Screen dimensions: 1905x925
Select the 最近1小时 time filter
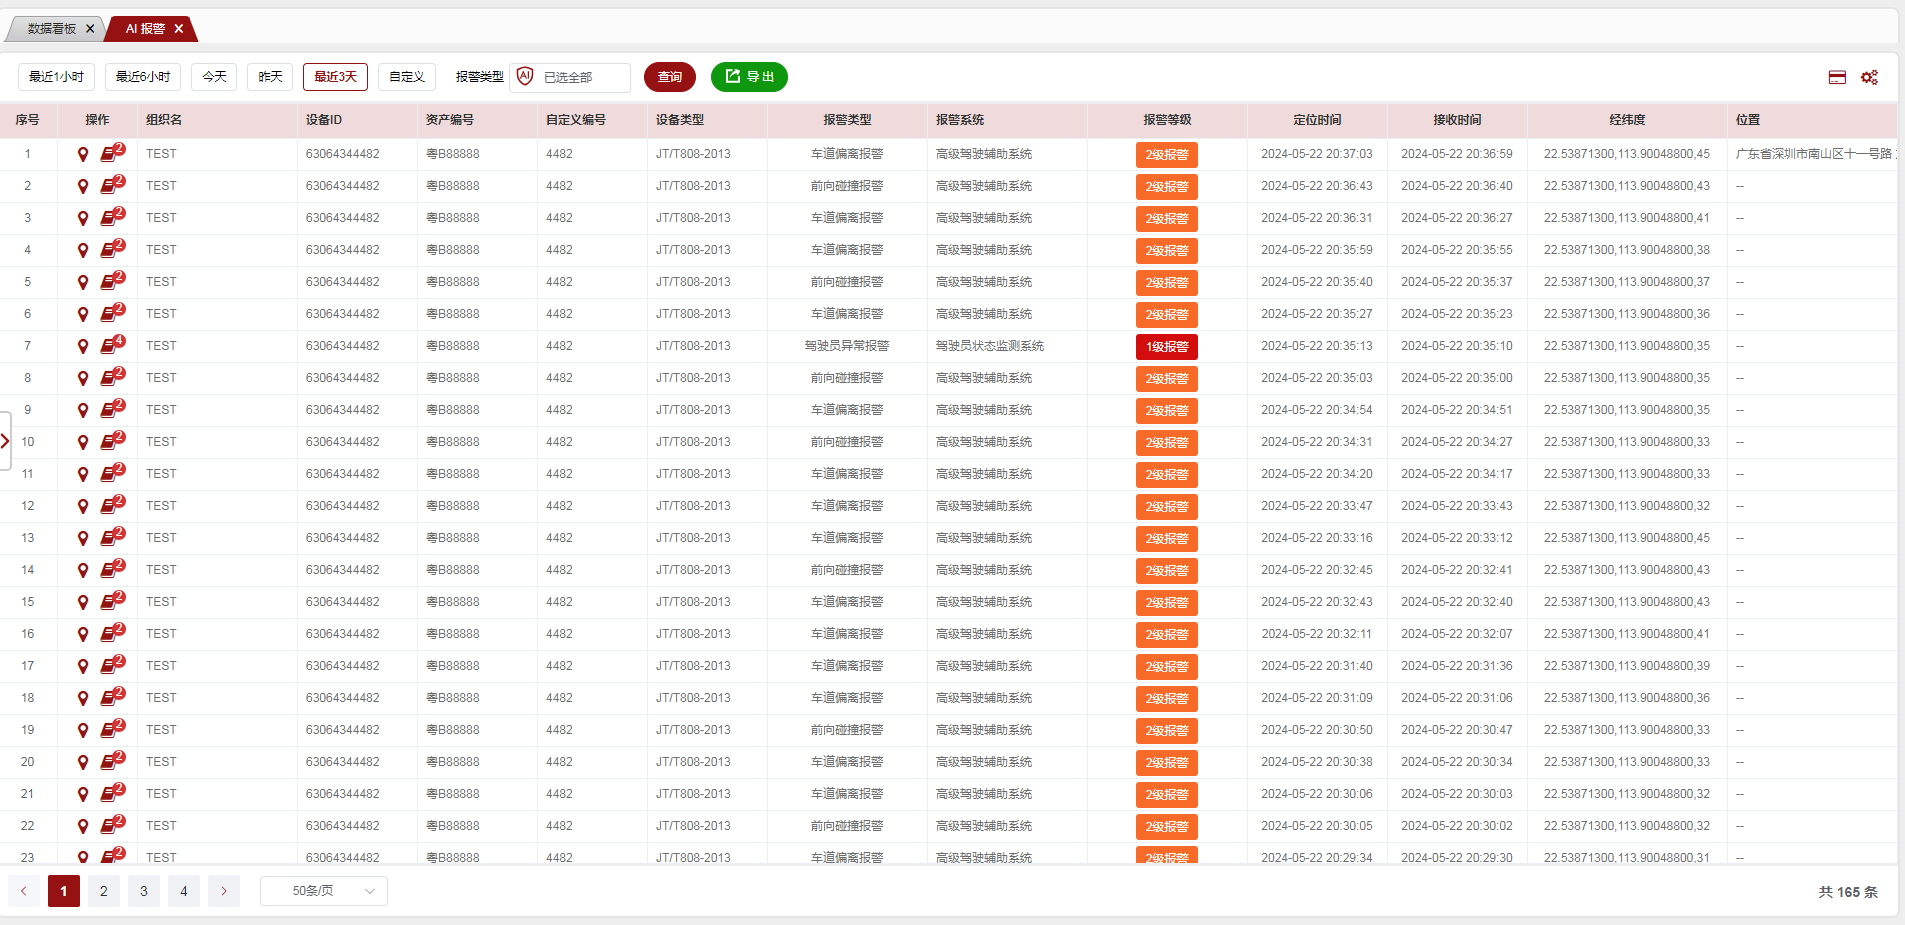[56, 77]
